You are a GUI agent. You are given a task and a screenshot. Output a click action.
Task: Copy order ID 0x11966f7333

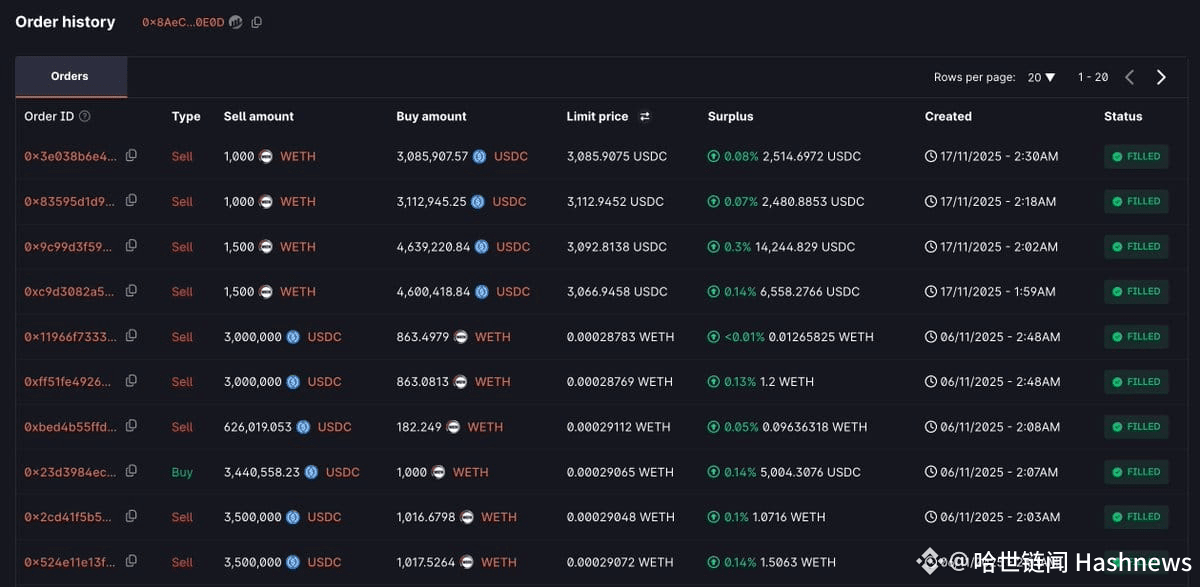coord(131,336)
